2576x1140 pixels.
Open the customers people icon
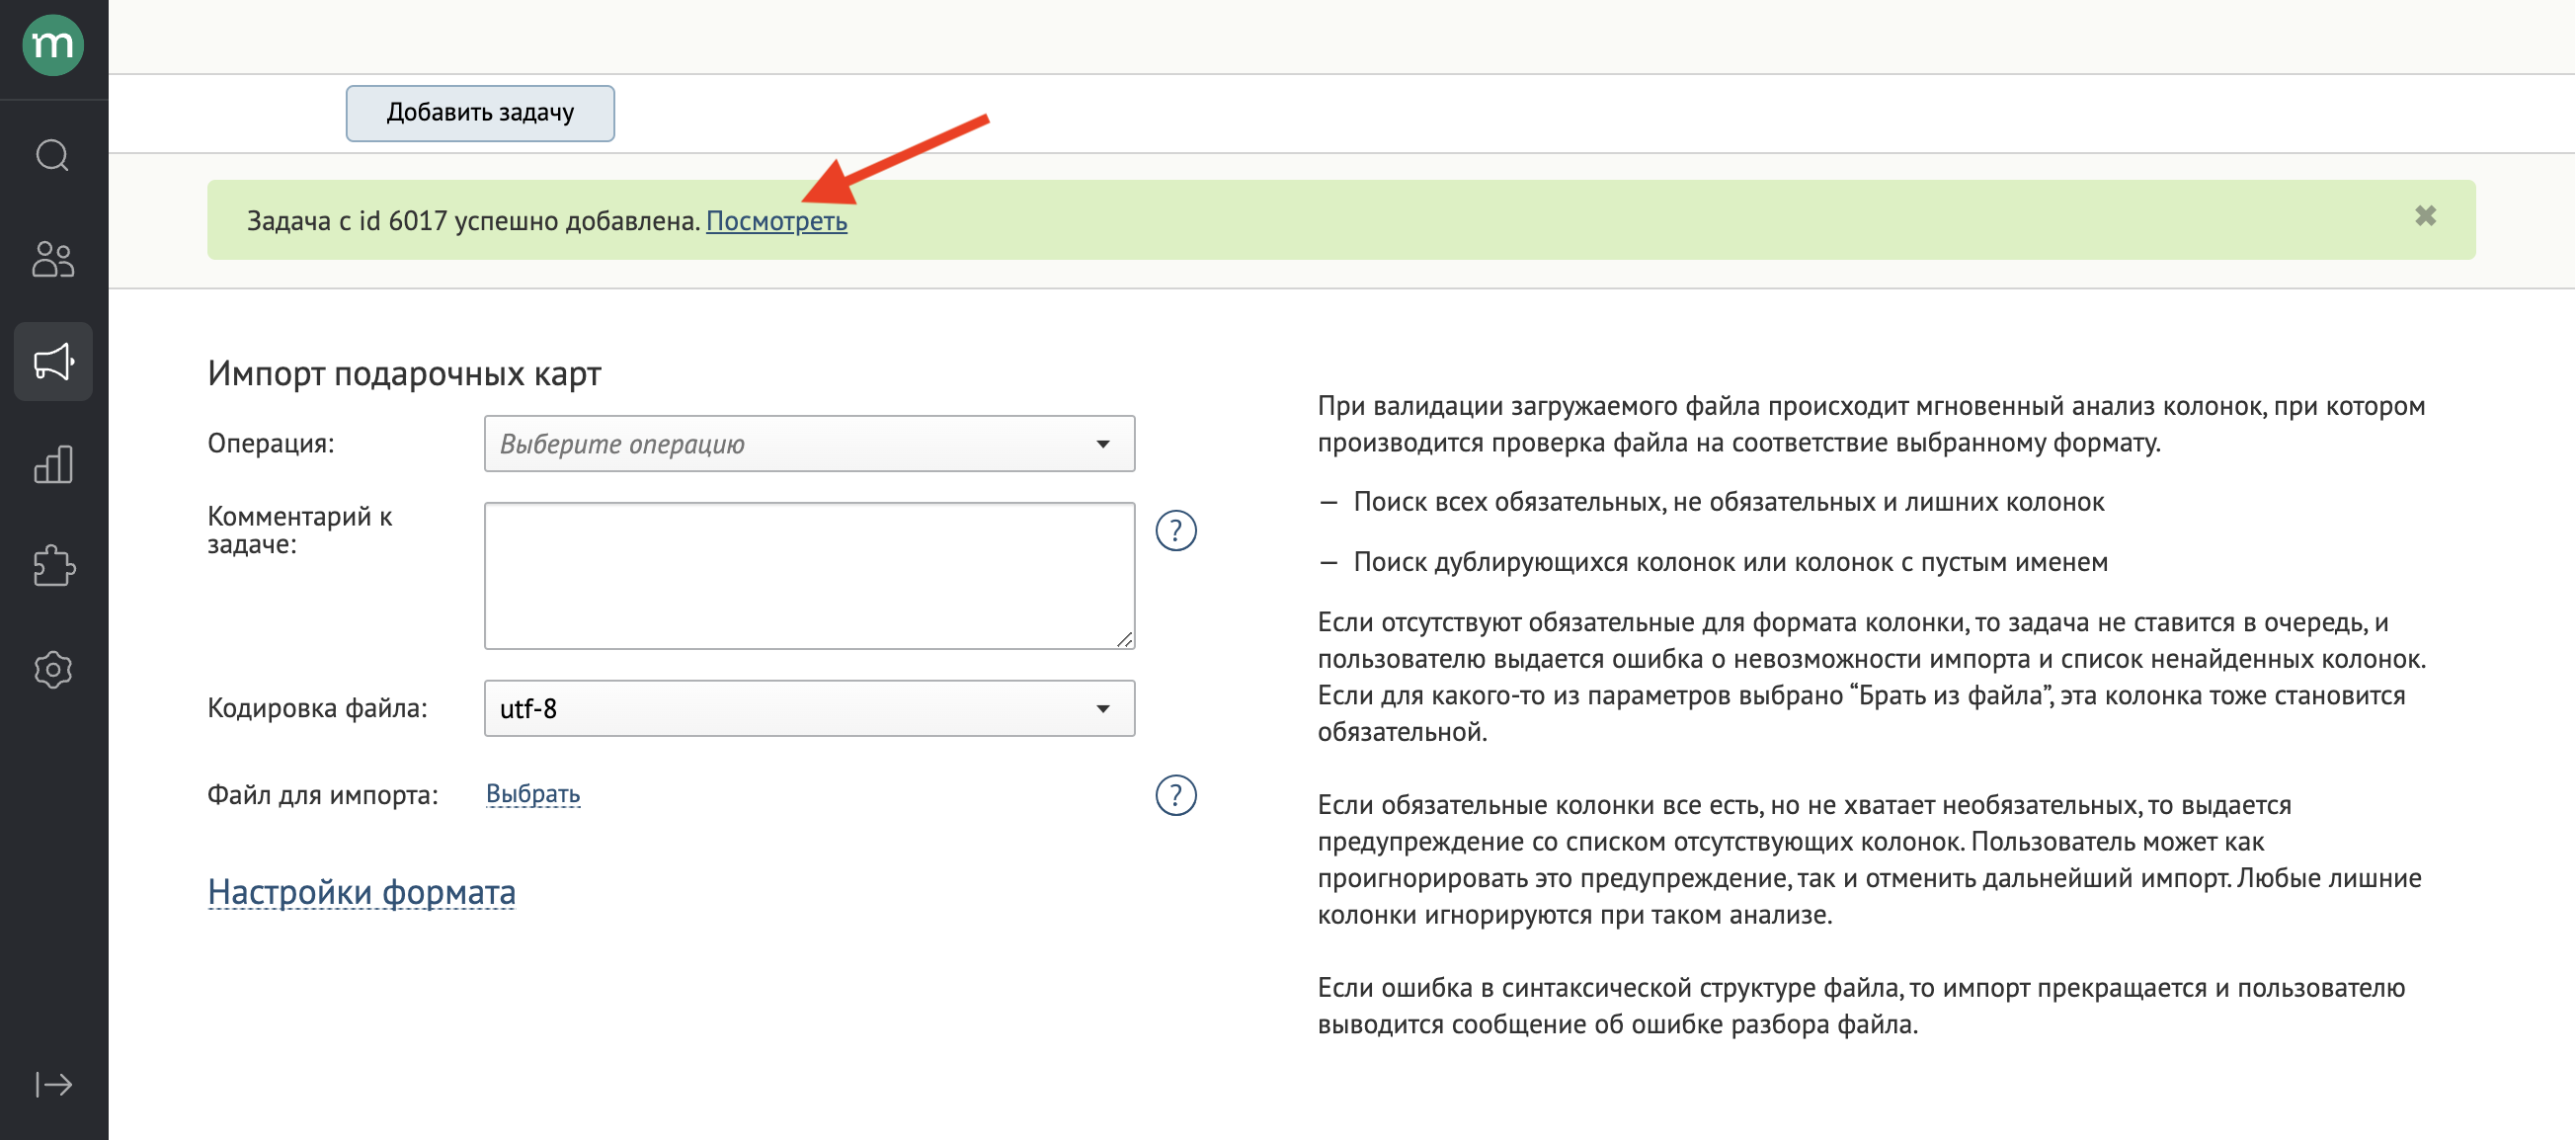tap(53, 259)
